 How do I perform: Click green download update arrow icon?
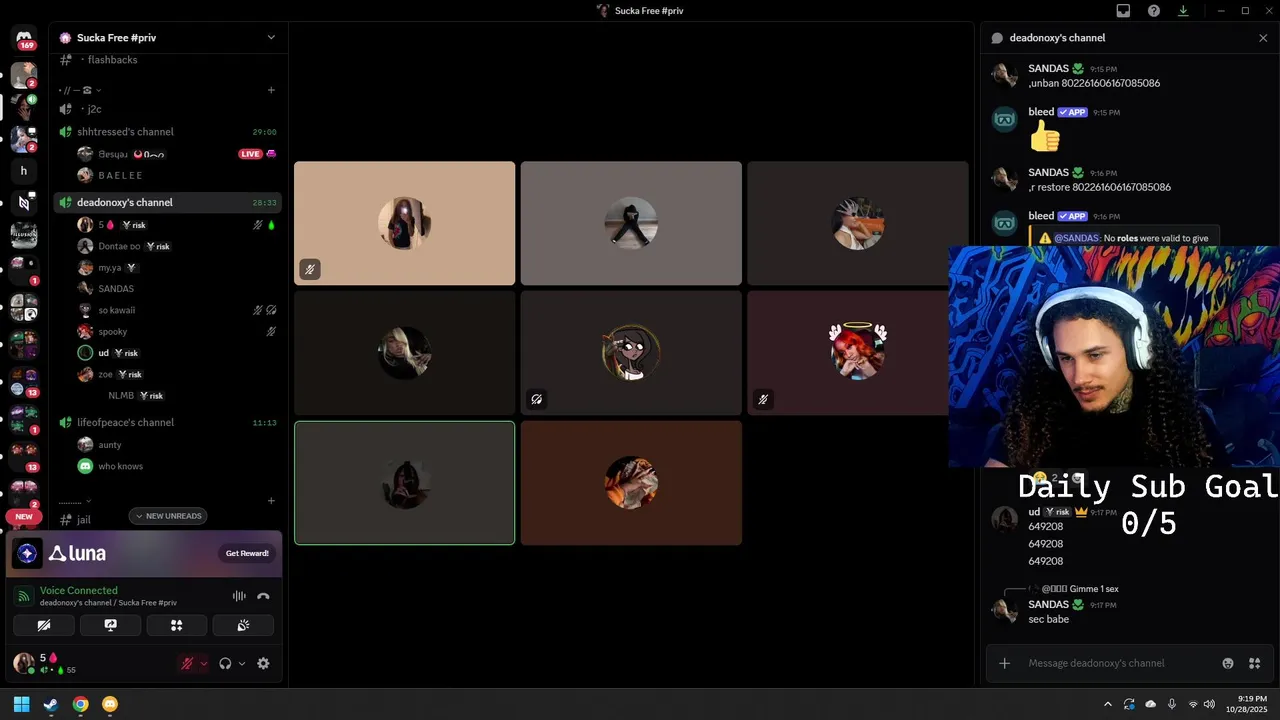click(x=1184, y=11)
